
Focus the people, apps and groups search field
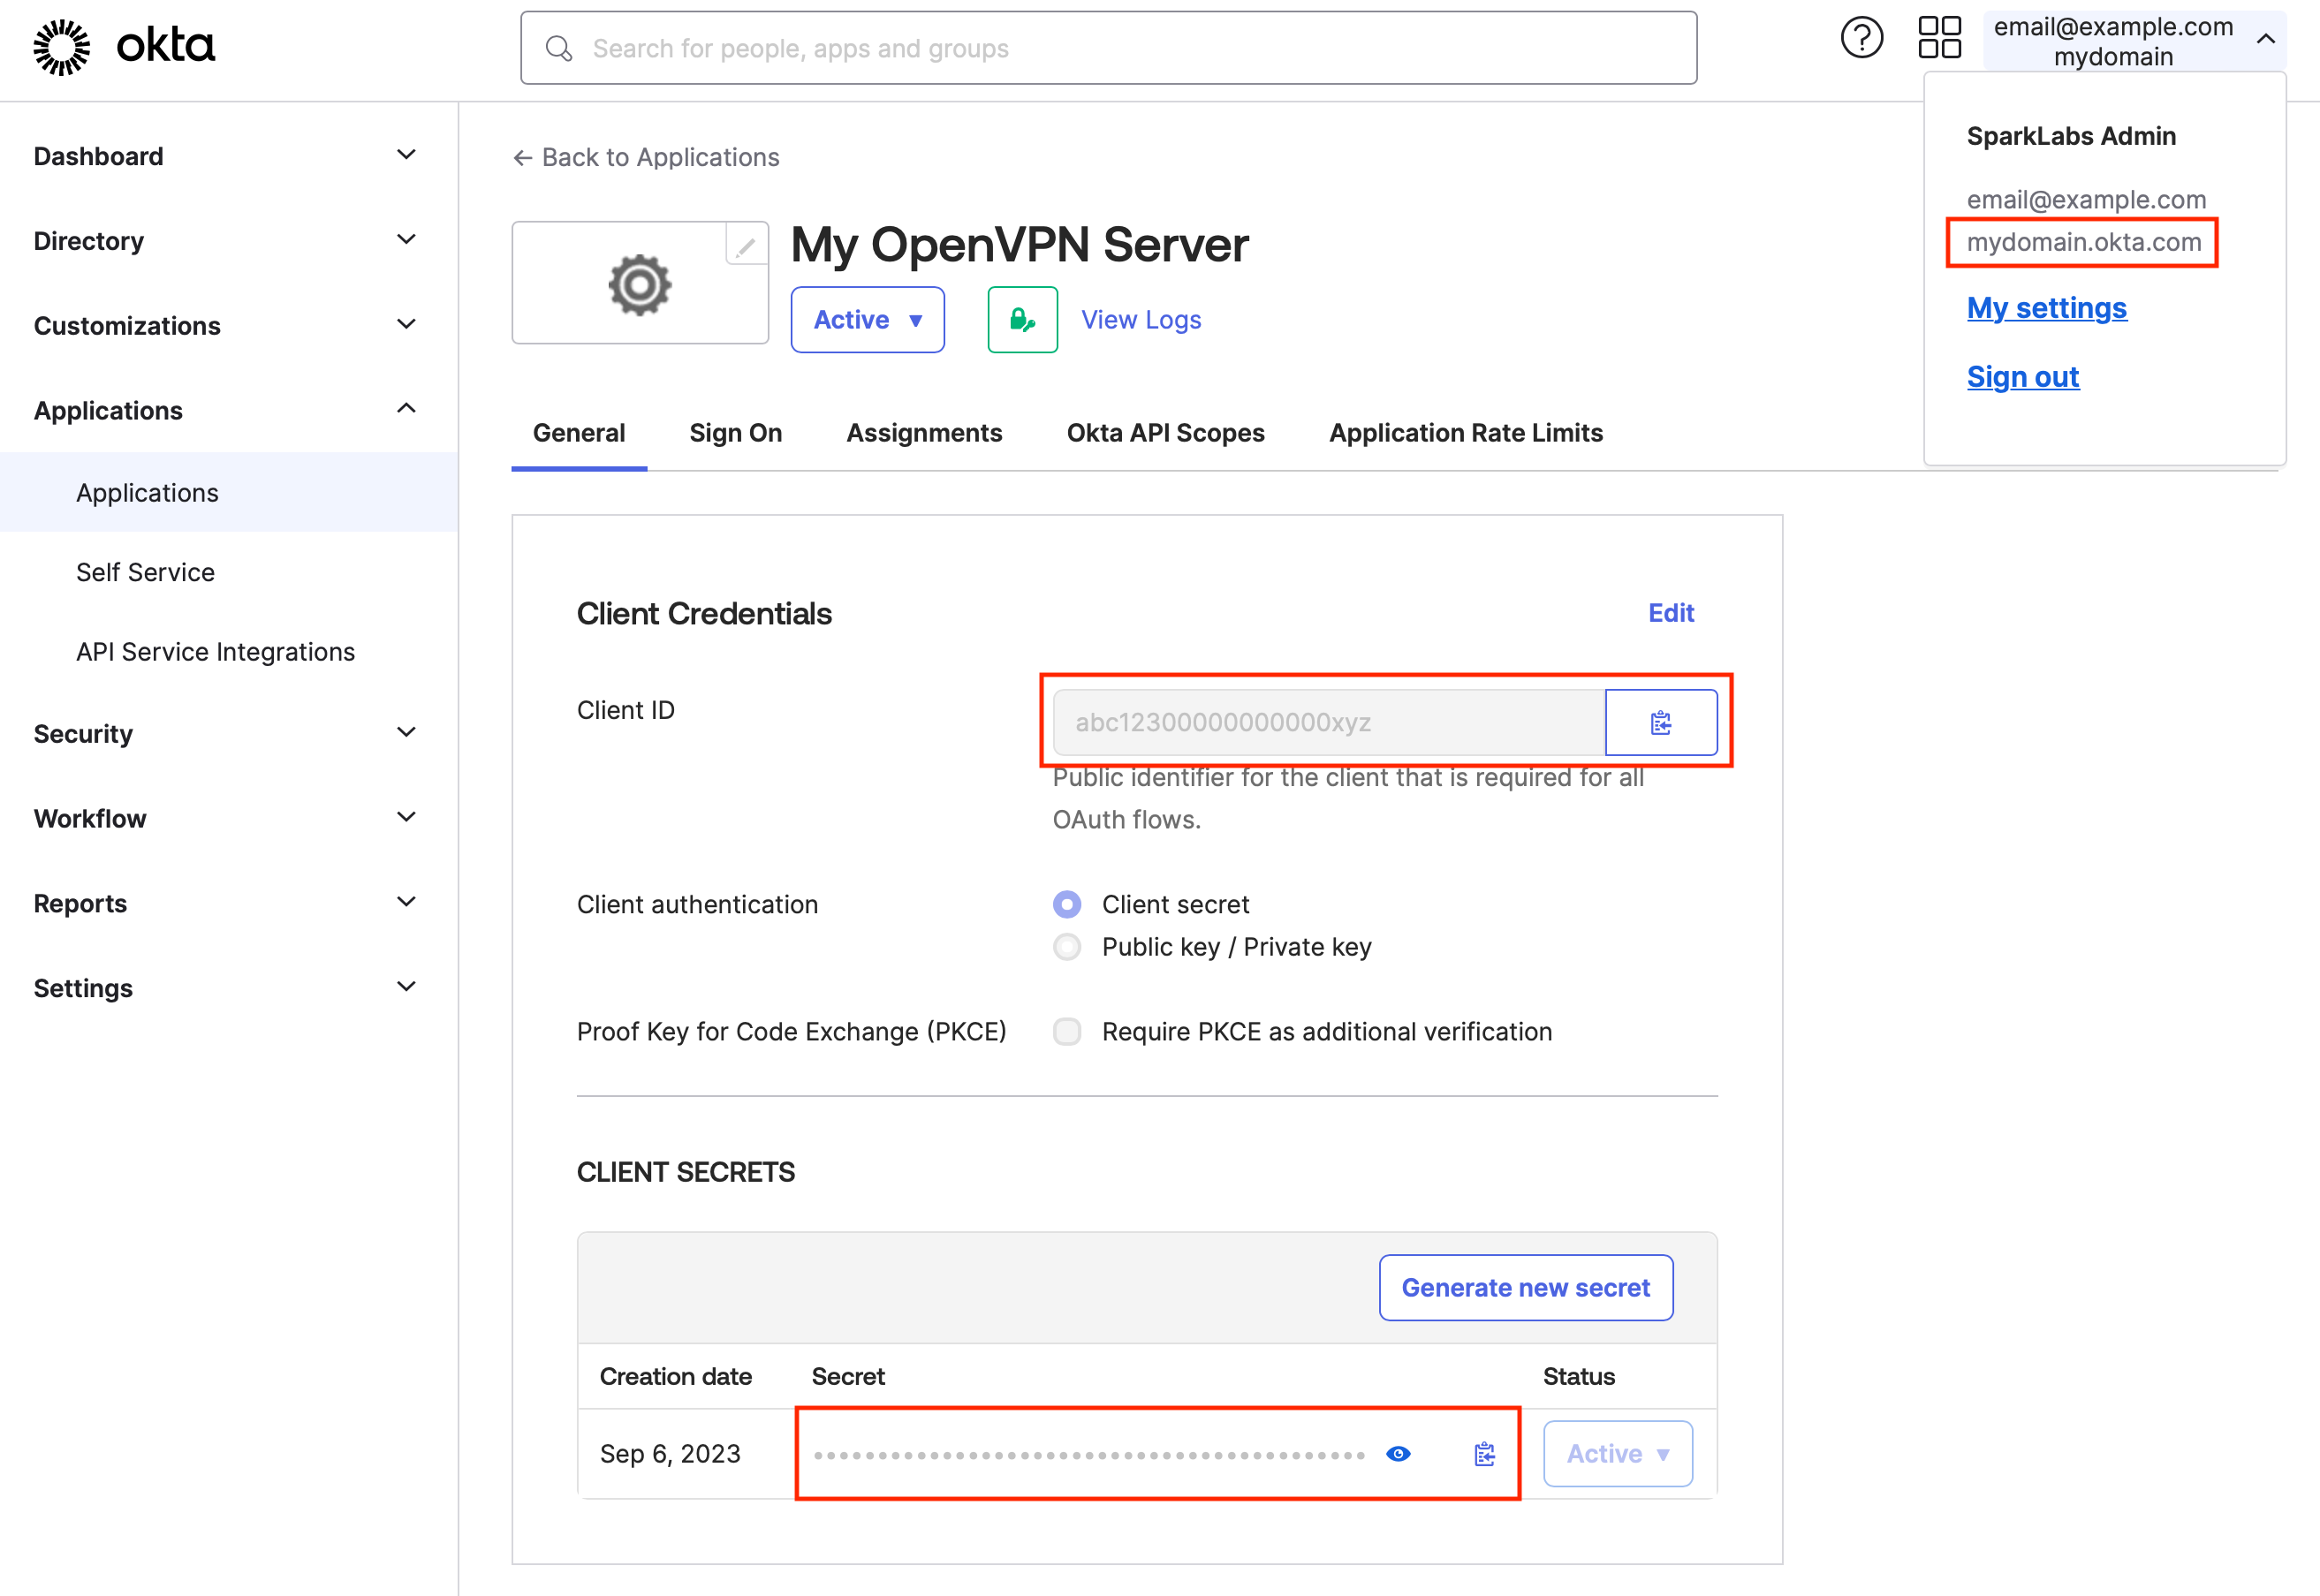click(1108, 48)
